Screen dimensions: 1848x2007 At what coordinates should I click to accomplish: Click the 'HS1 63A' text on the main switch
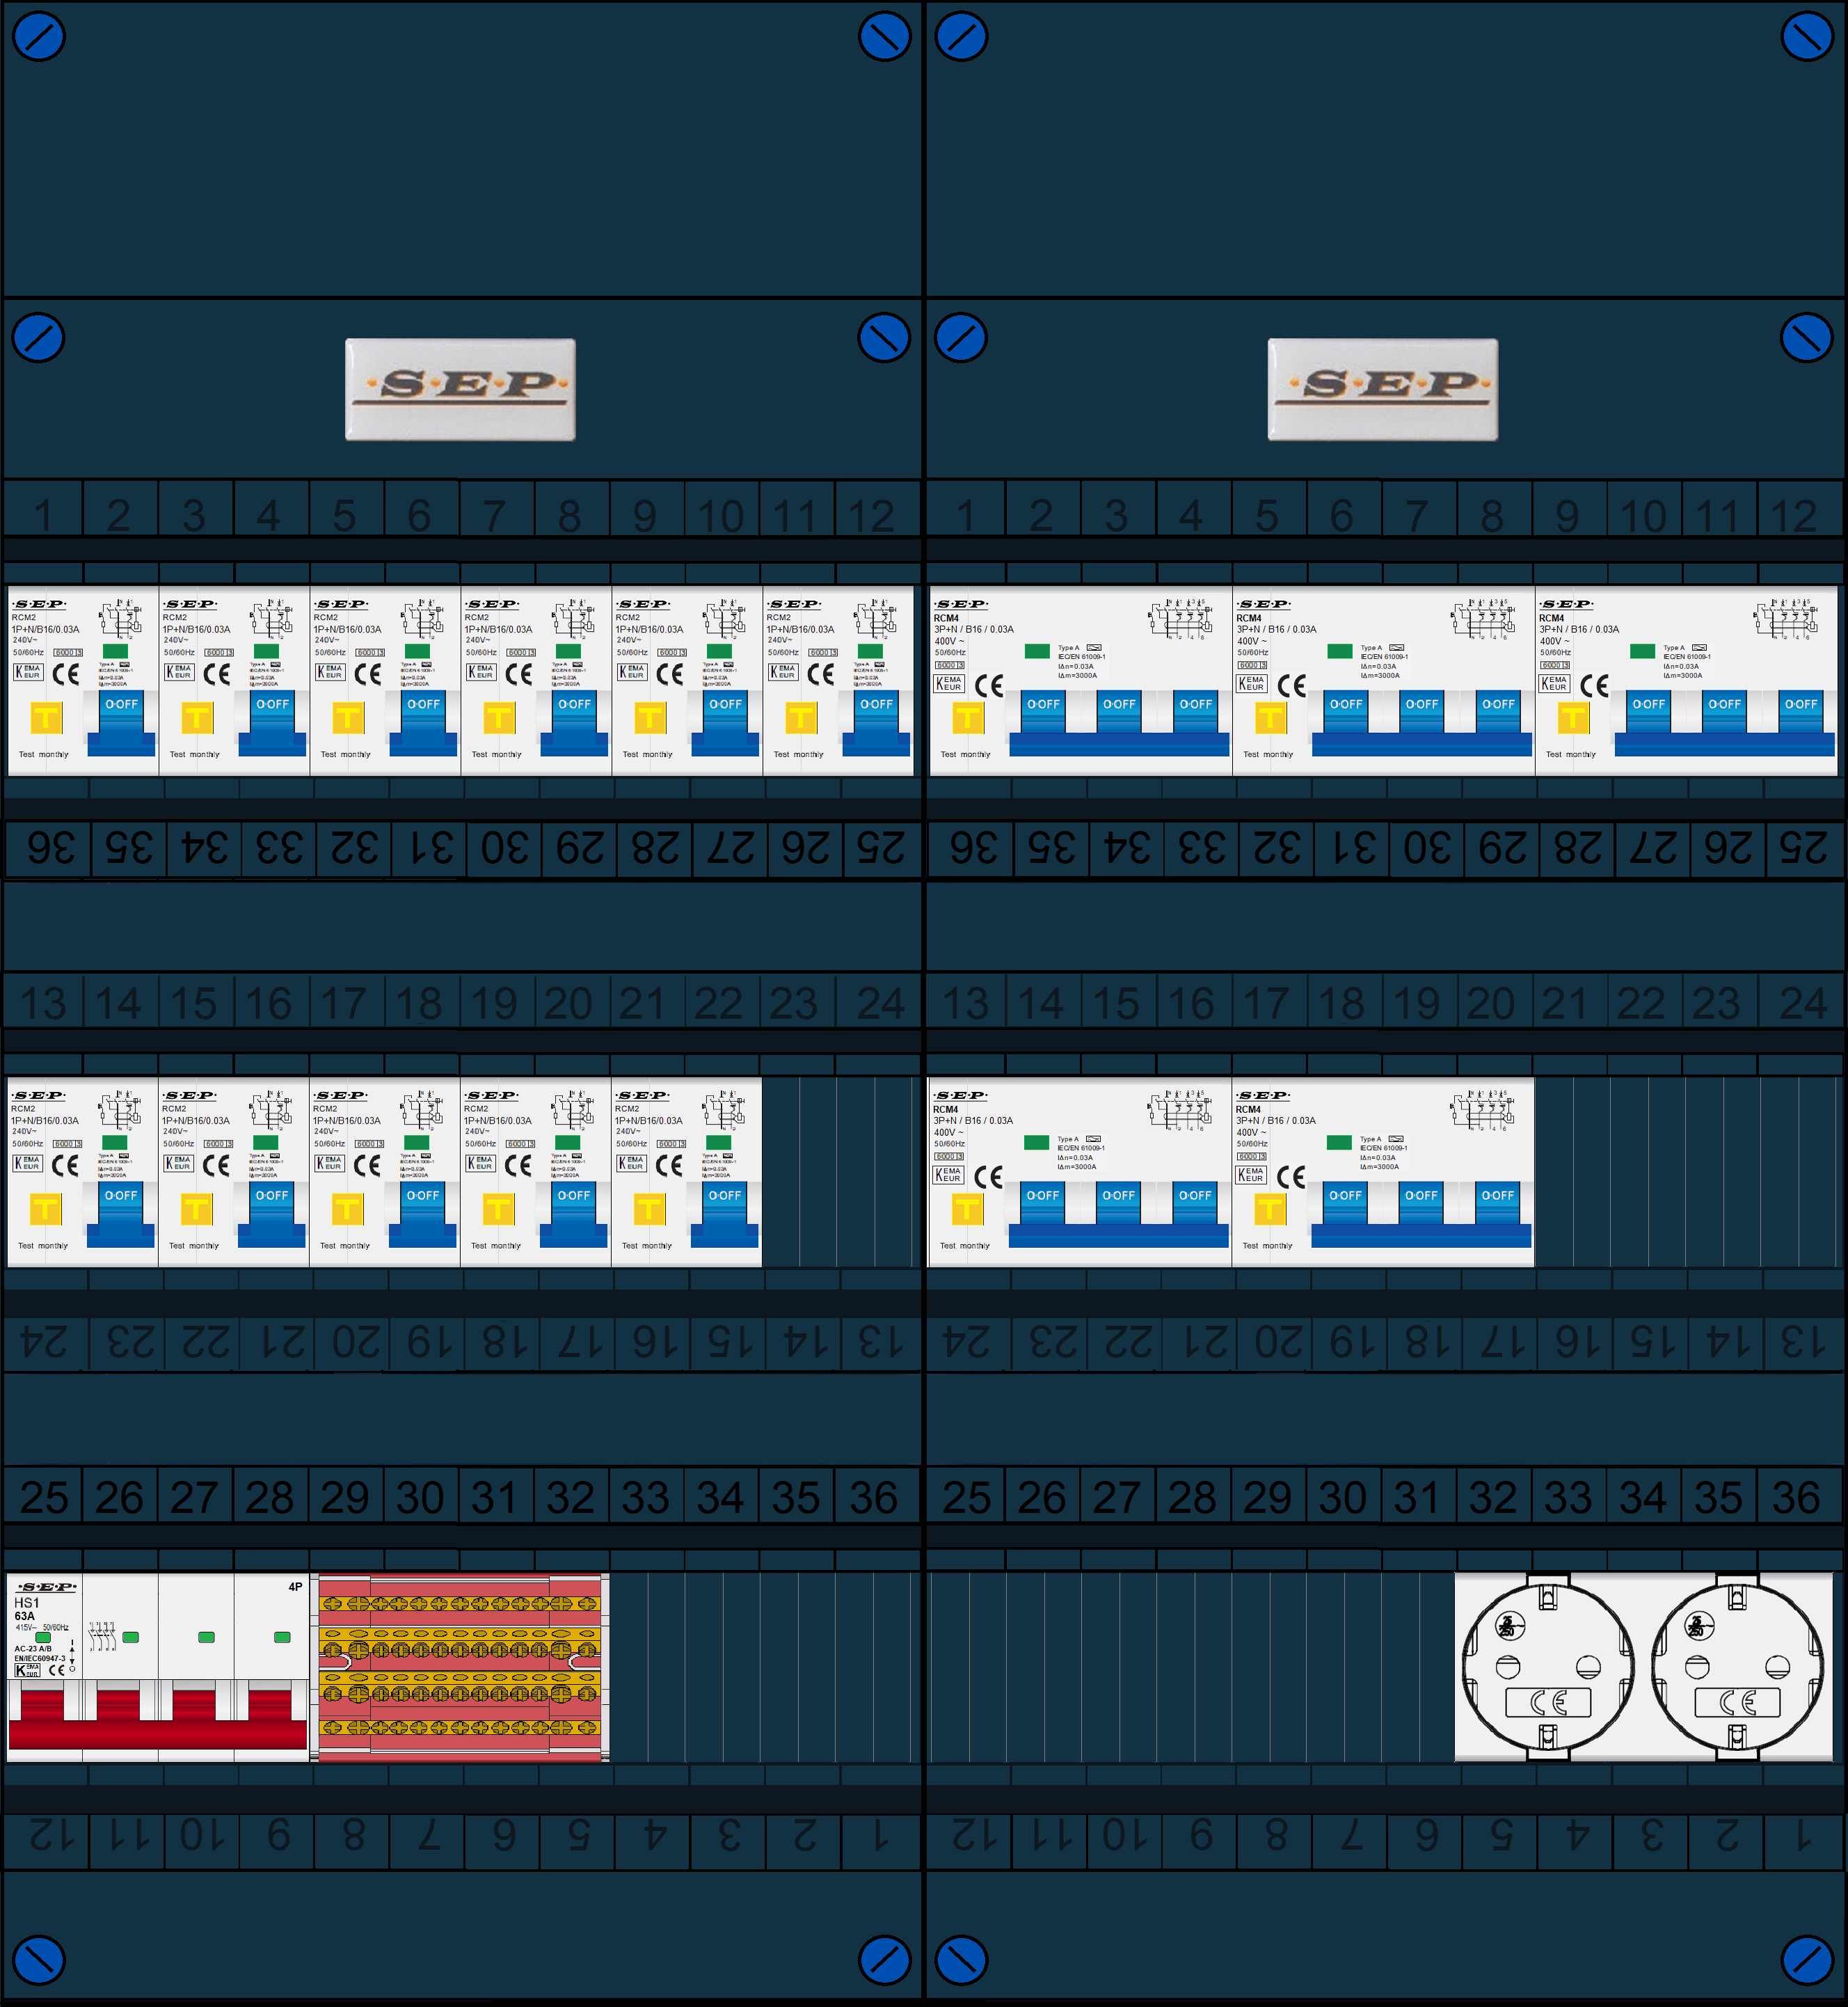27,1609
